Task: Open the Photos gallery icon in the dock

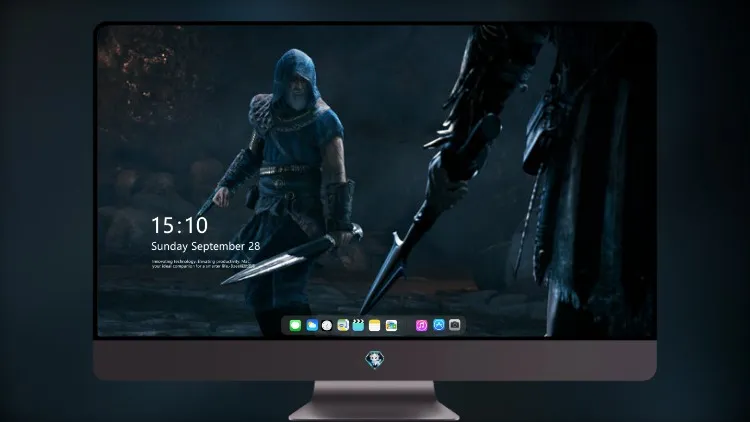Action: (391, 325)
